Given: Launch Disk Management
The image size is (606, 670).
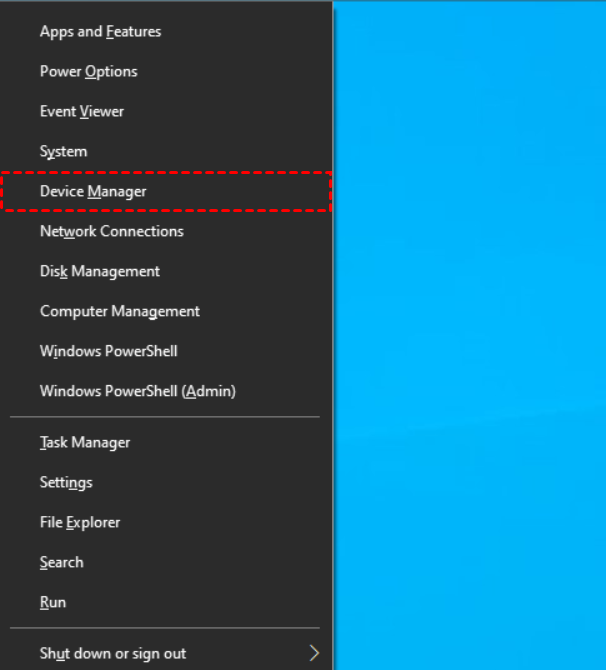Looking at the screenshot, I should [x=165, y=271].
